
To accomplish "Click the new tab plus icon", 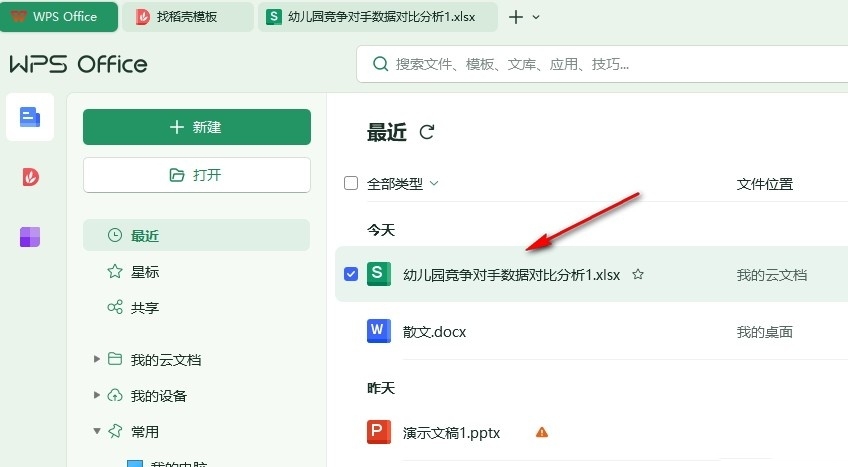I will 516,17.
